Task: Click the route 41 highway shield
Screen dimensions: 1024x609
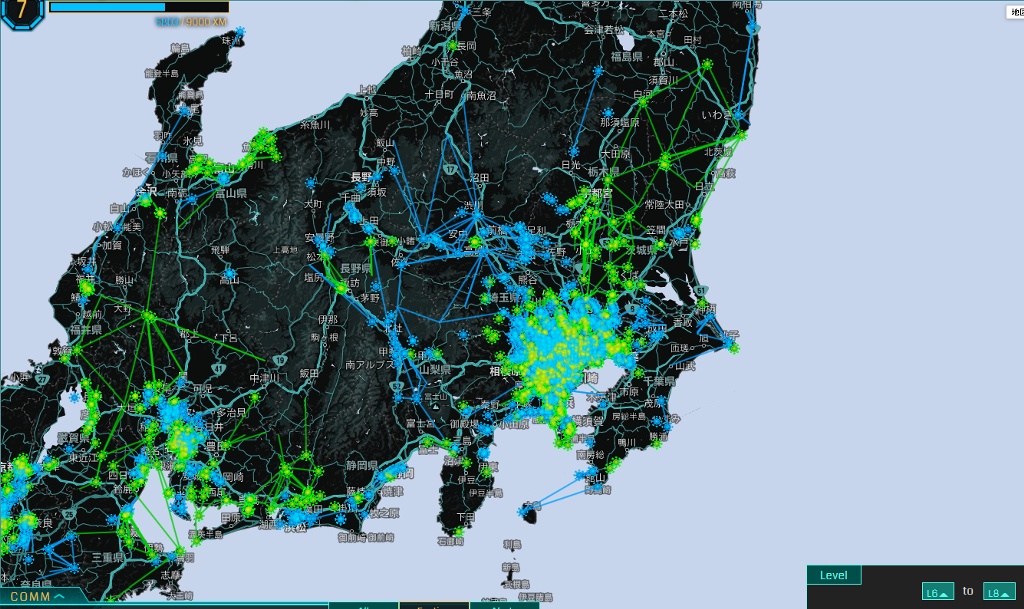Action: 219,369
